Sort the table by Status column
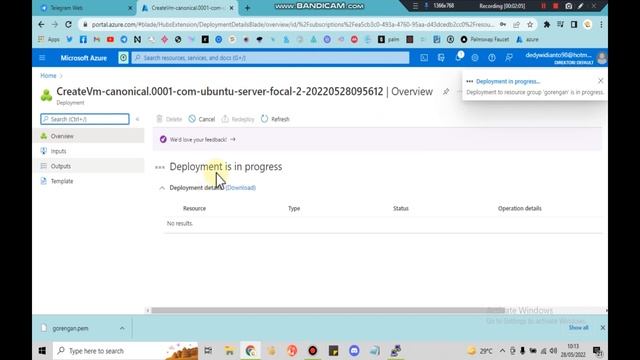Viewport: 640px width, 360px height. point(401,209)
